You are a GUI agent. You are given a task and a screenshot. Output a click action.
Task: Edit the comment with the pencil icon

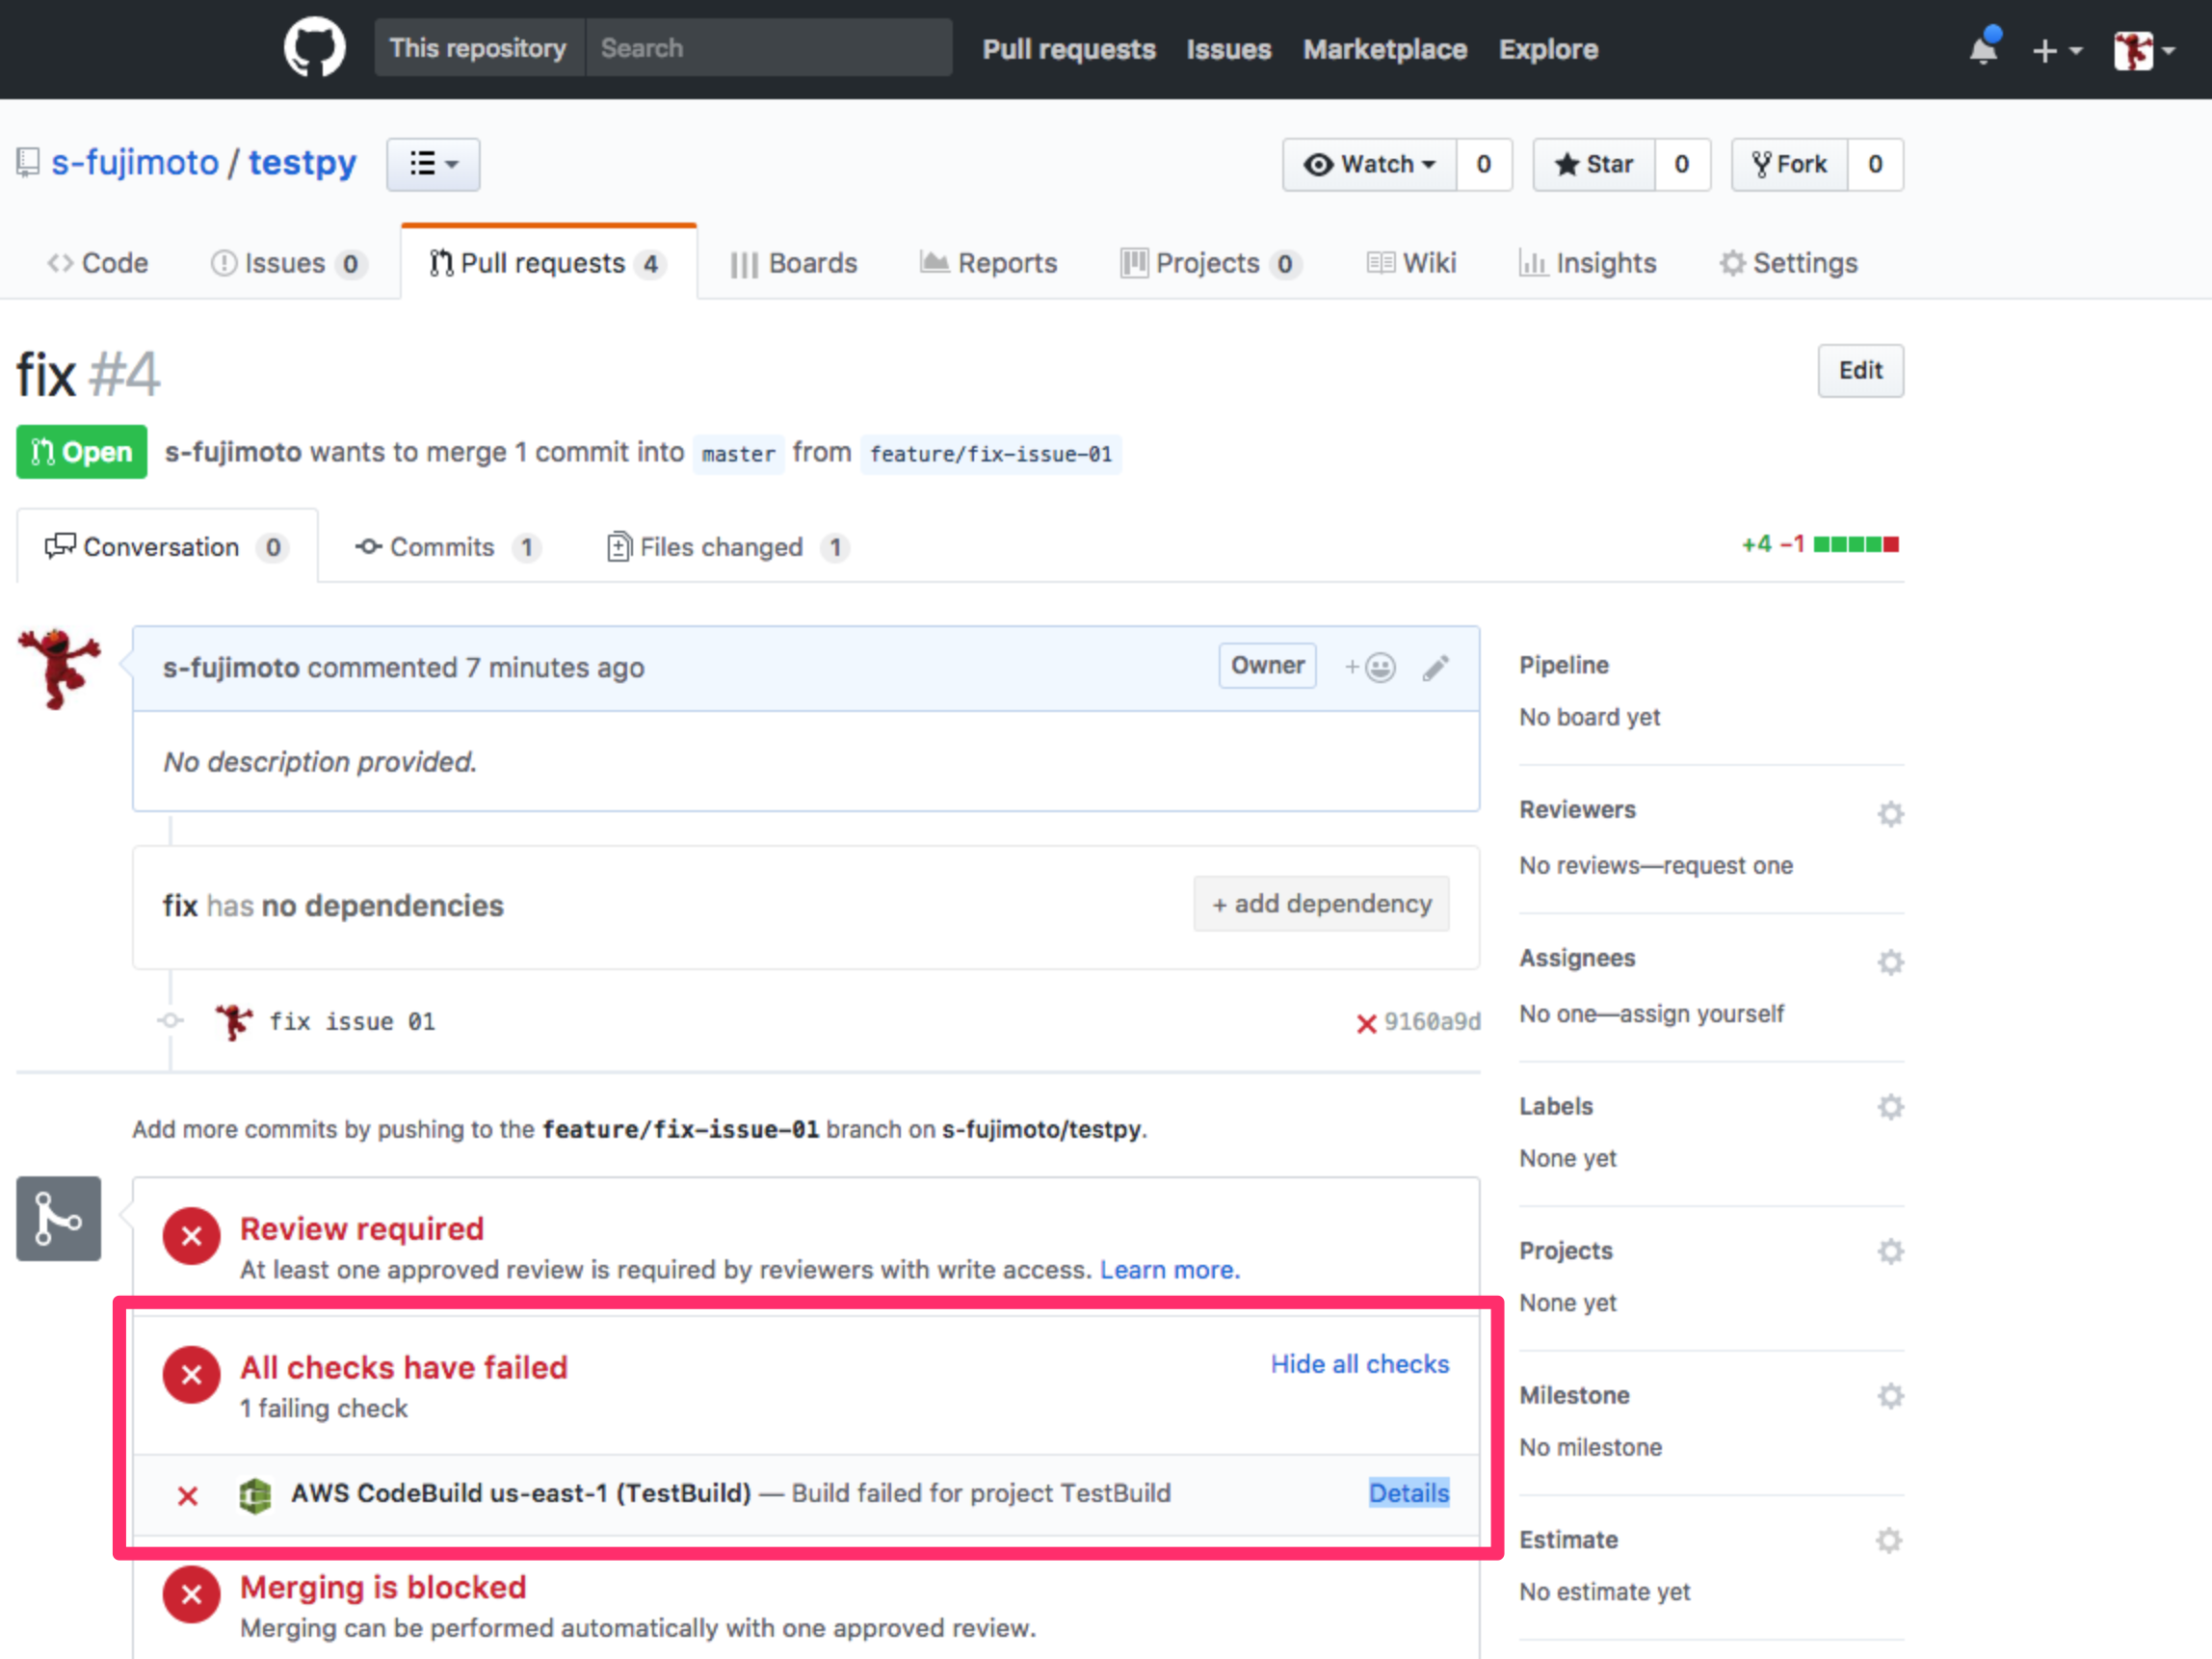[x=1437, y=666]
